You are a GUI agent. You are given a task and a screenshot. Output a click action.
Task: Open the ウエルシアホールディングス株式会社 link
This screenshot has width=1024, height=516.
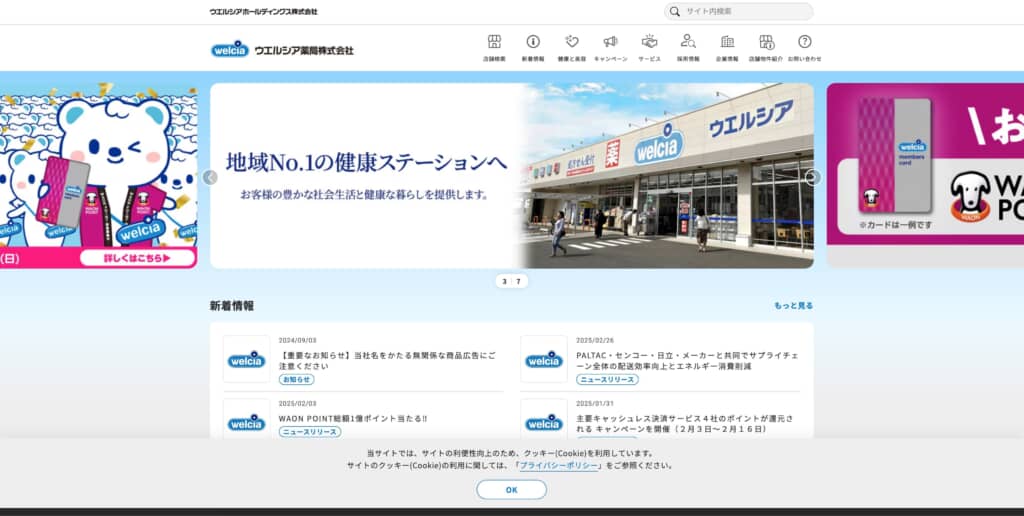(263, 12)
